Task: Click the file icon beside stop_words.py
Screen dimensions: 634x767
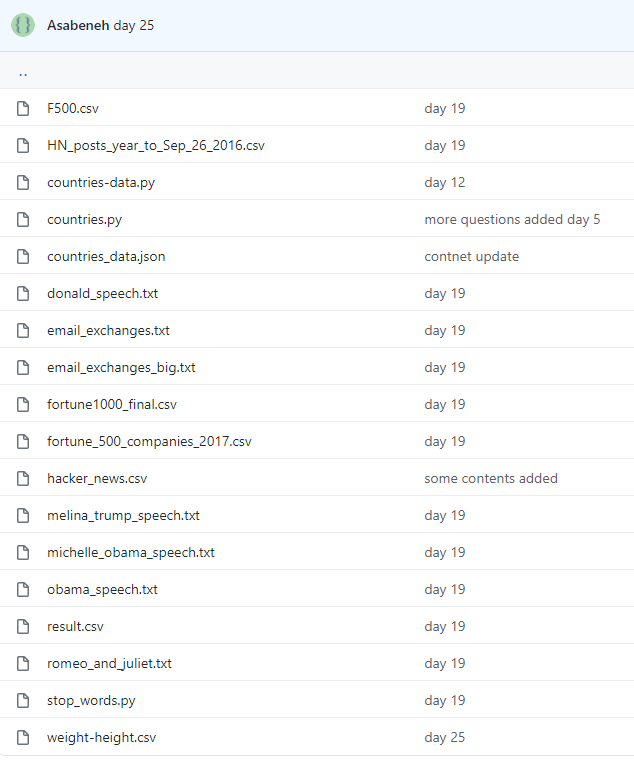Action: click(23, 700)
